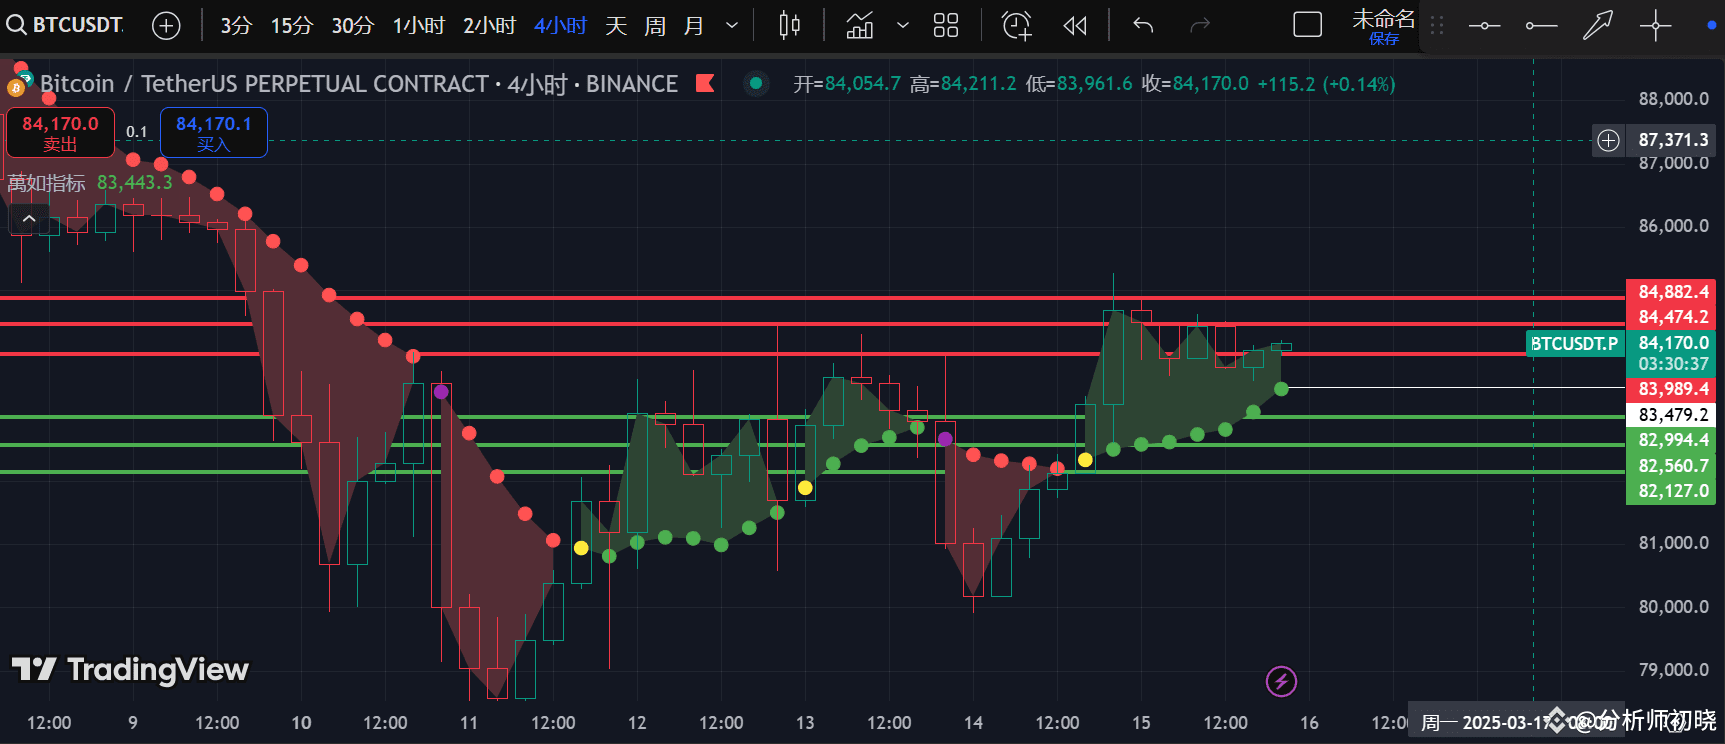Screen dimensions: 1725x744
Task: Expand the timeframe list chevron
Action: [732, 26]
